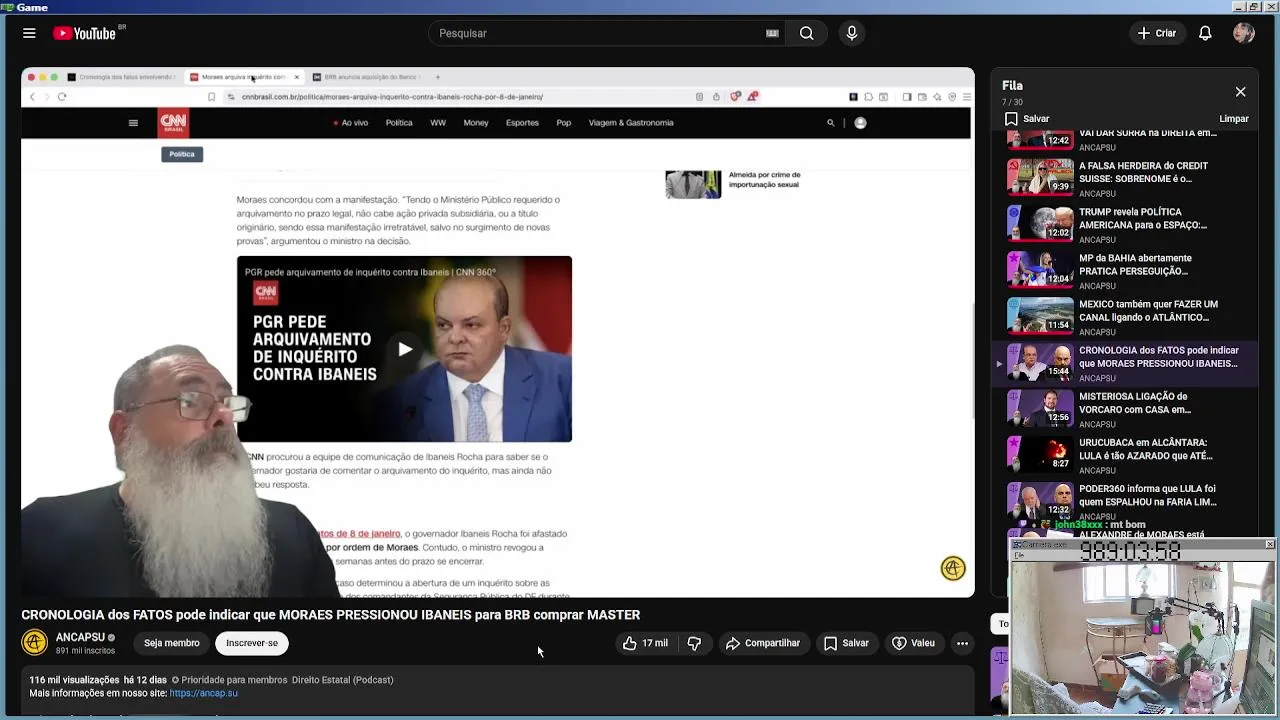Open the ANCAPSU channel avatar
Image resolution: width=1280 pixels, height=720 pixels.
[35, 643]
